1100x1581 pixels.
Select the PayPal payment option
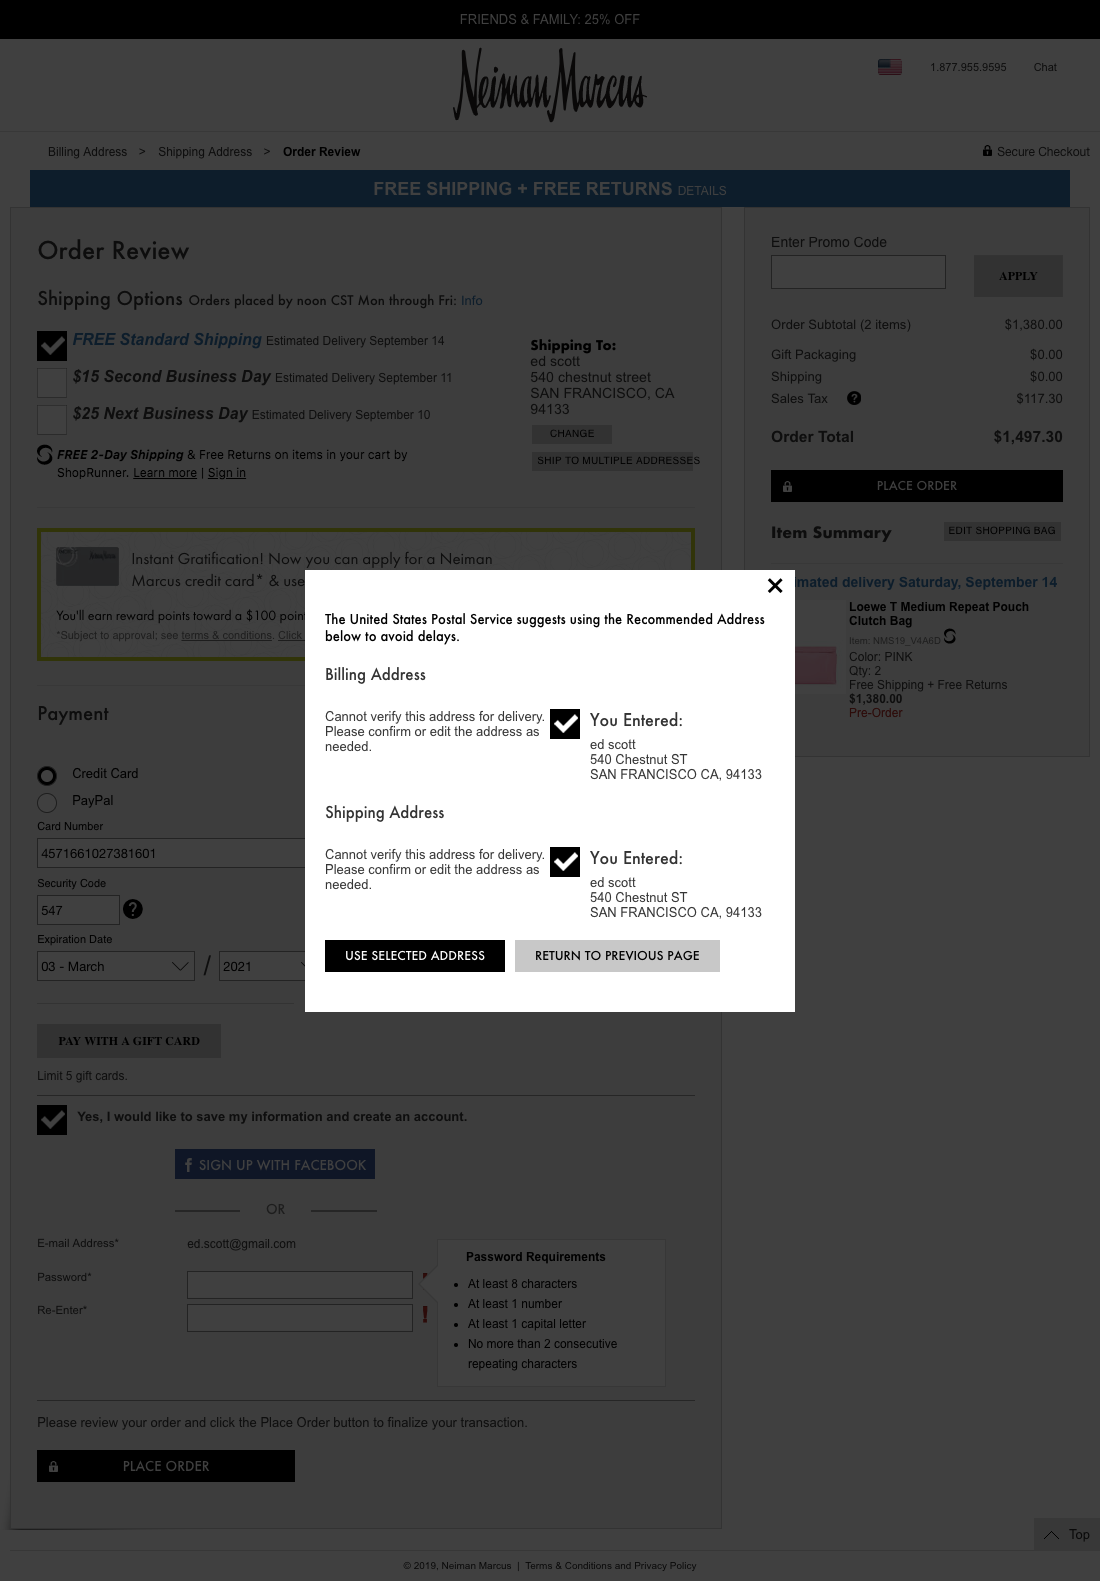(47, 802)
